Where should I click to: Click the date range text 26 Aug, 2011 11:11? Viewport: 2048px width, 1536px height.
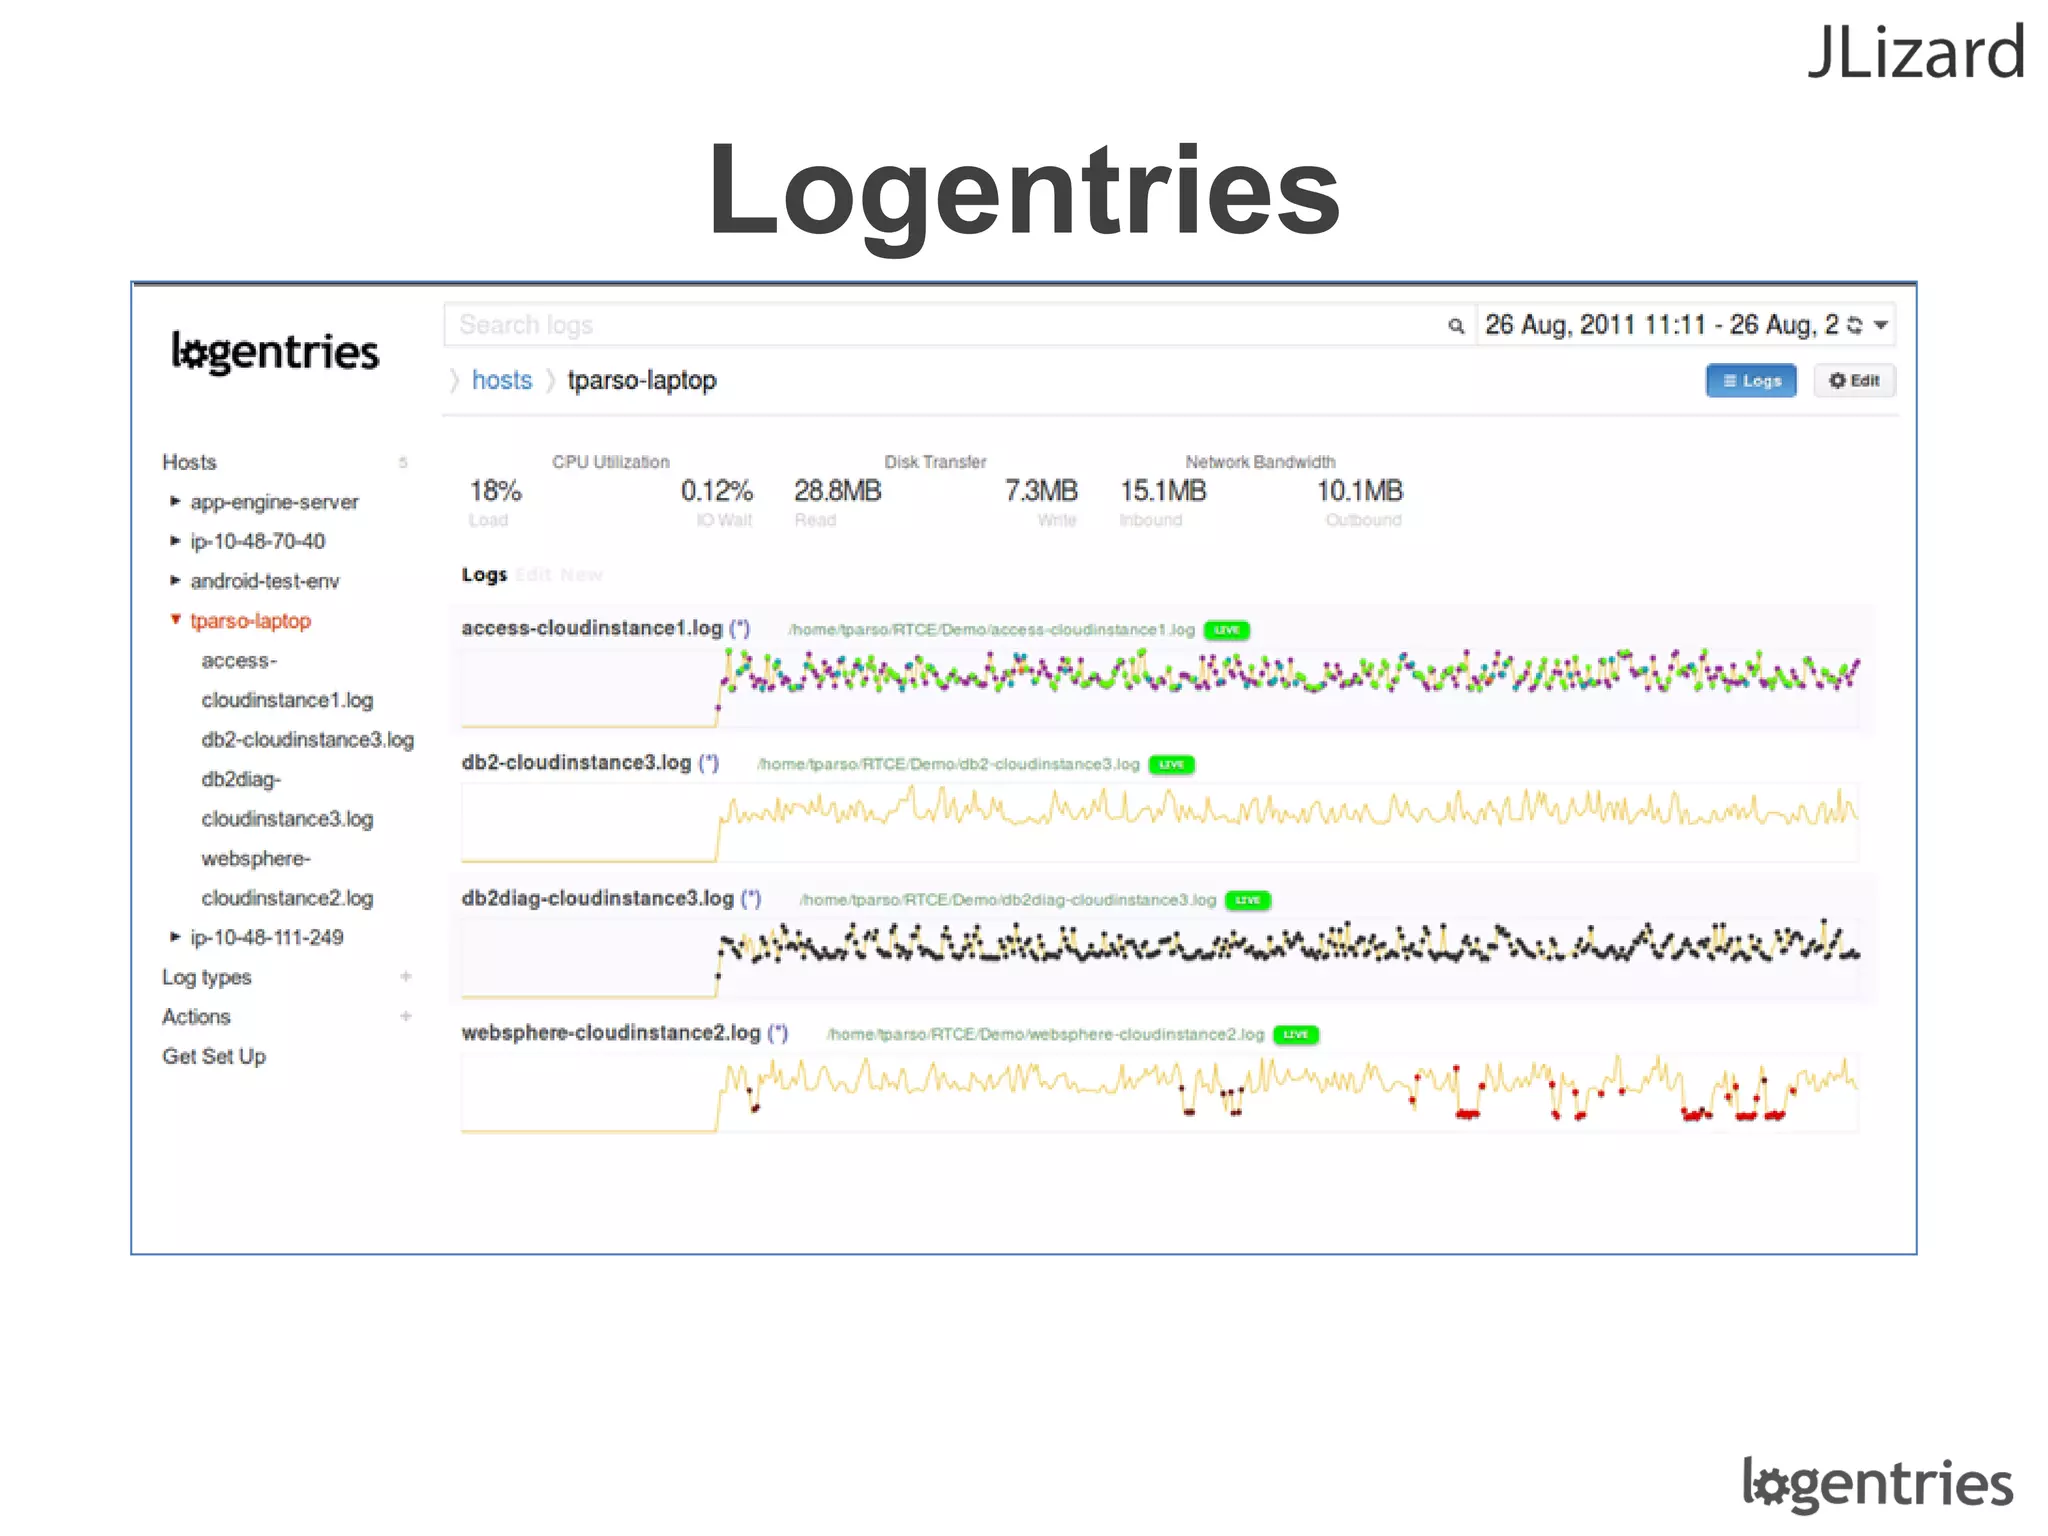point(1595,325)
